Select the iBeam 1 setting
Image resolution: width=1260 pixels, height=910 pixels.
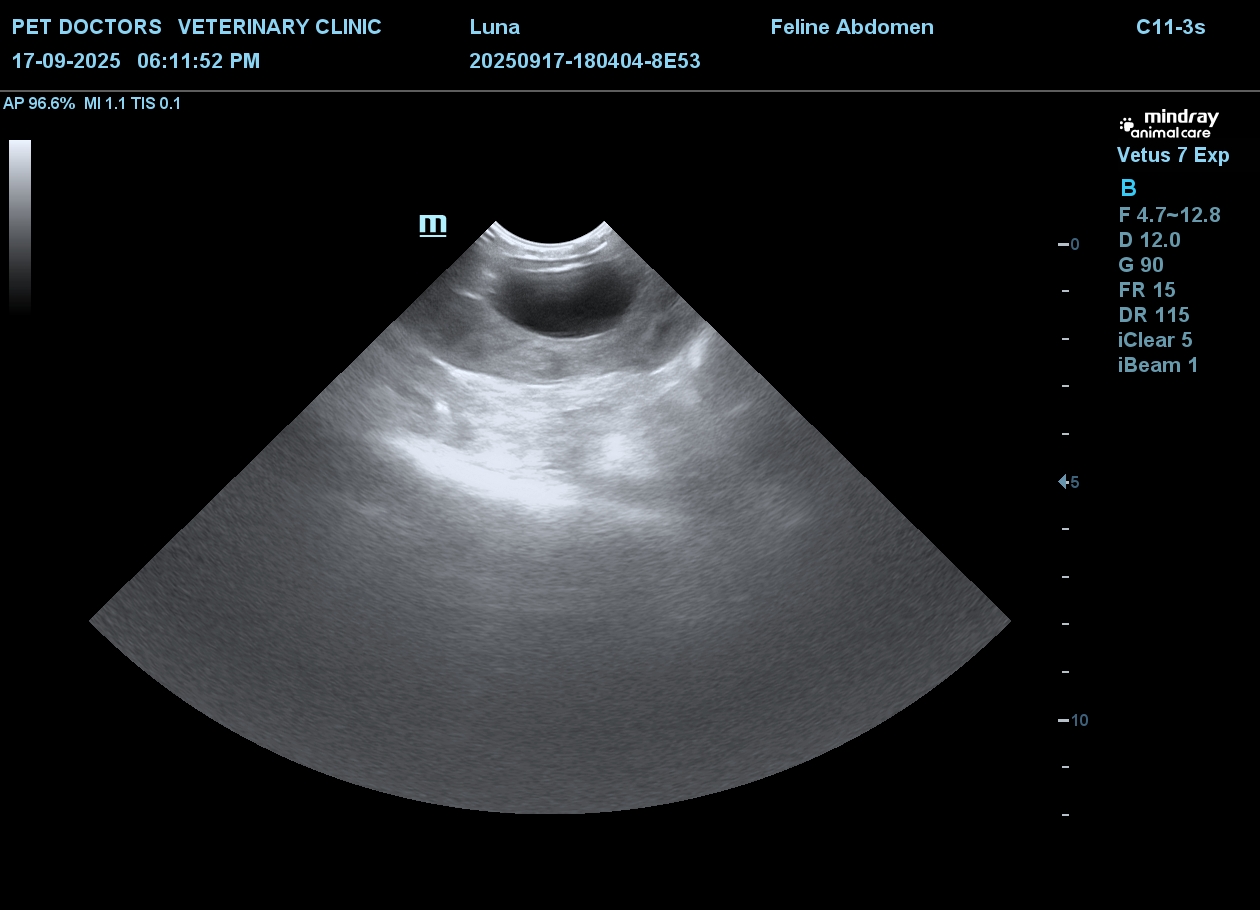pos(1158,365)
